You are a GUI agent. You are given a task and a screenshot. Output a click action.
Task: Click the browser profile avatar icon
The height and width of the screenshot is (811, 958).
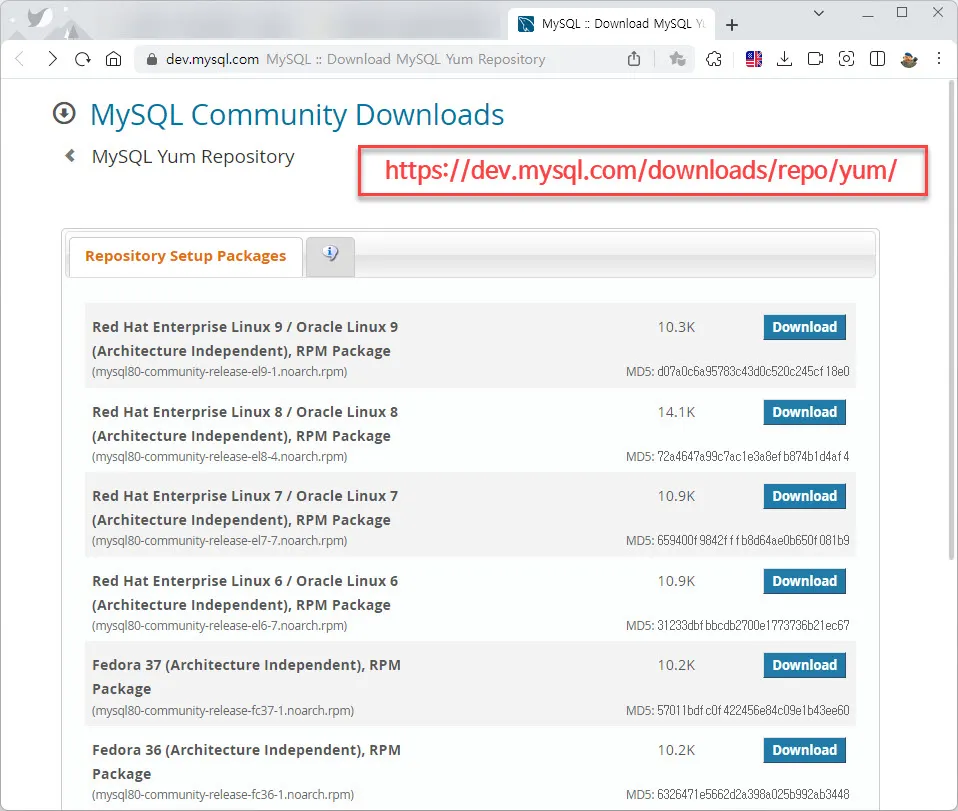click(908, 59)
